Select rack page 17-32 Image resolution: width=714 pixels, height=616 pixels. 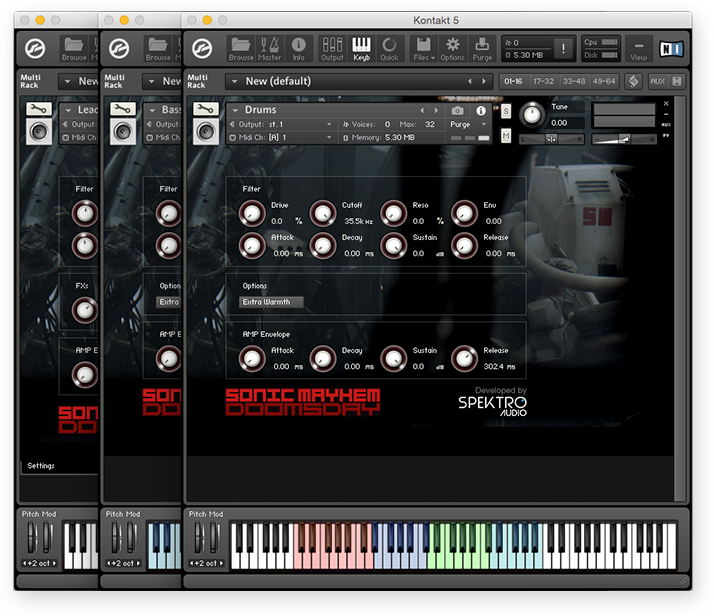point(544,81)
